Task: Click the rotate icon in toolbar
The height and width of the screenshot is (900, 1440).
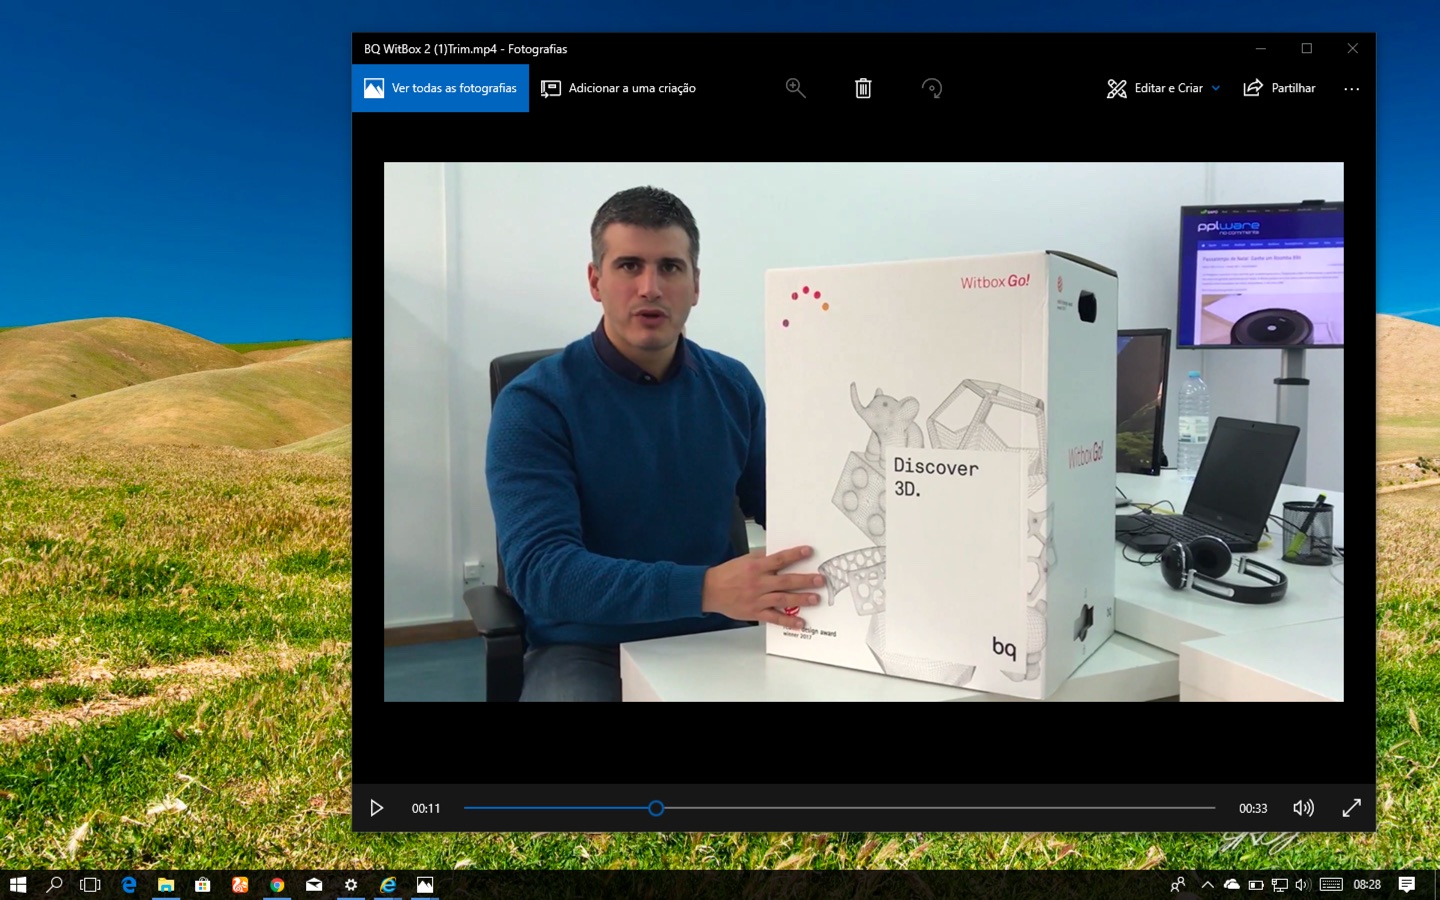Action: [x=931, y=88]
